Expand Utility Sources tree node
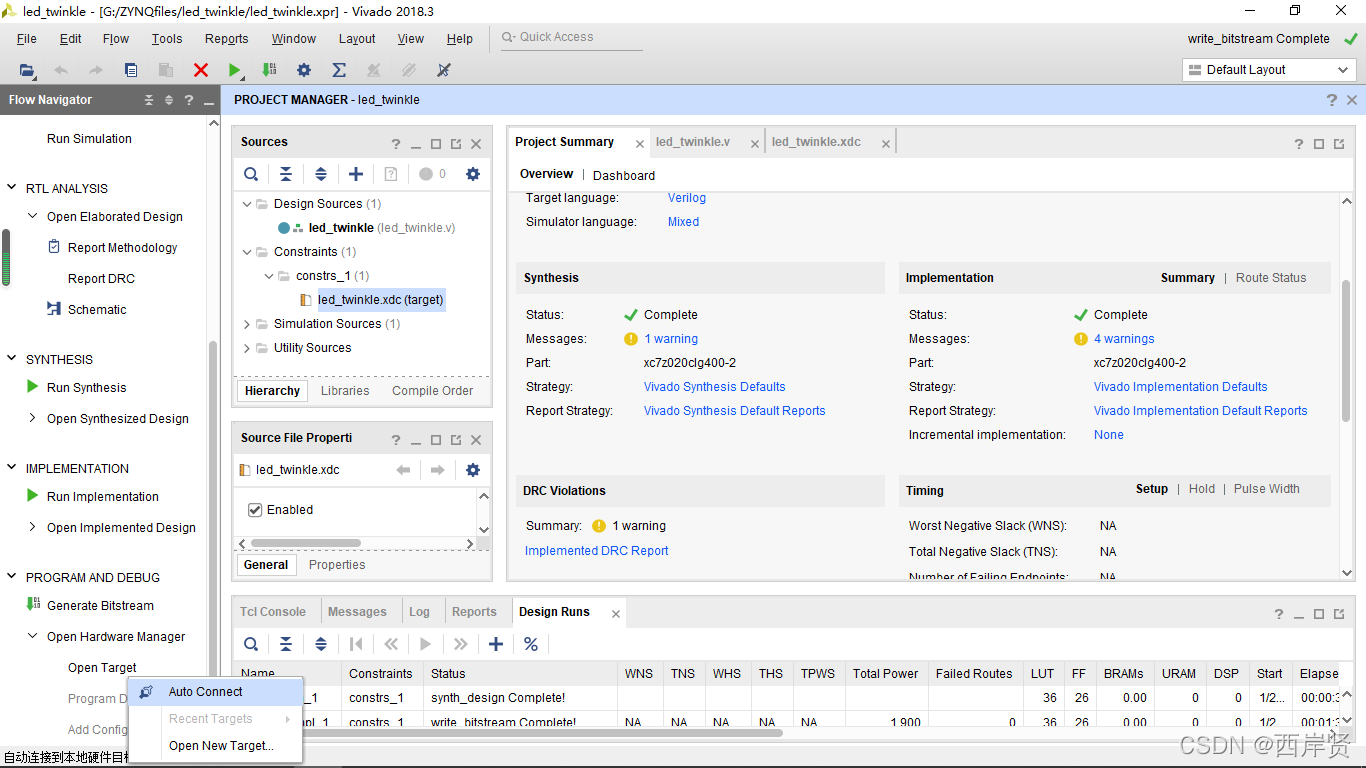The height and width of the screenshot is (768, 1366). 247,348
